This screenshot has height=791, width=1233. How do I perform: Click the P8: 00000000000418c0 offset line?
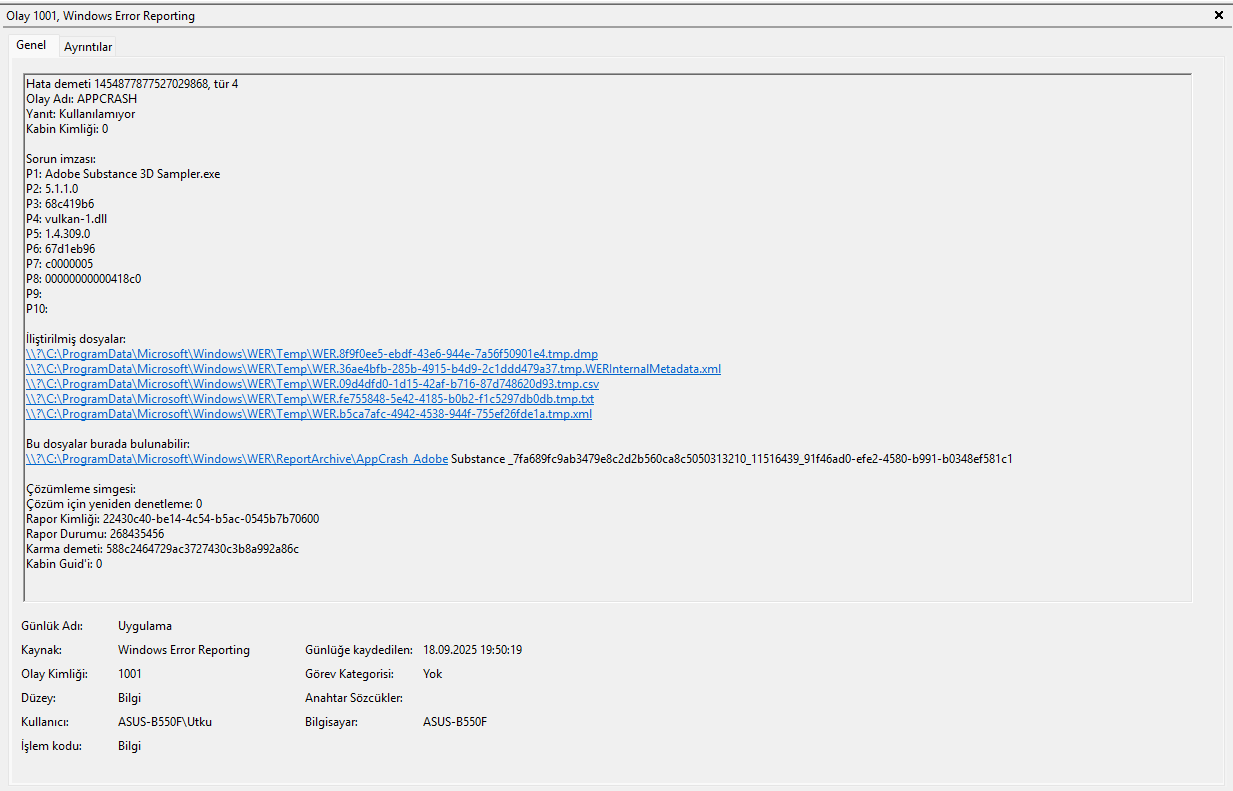coord(83,279)
